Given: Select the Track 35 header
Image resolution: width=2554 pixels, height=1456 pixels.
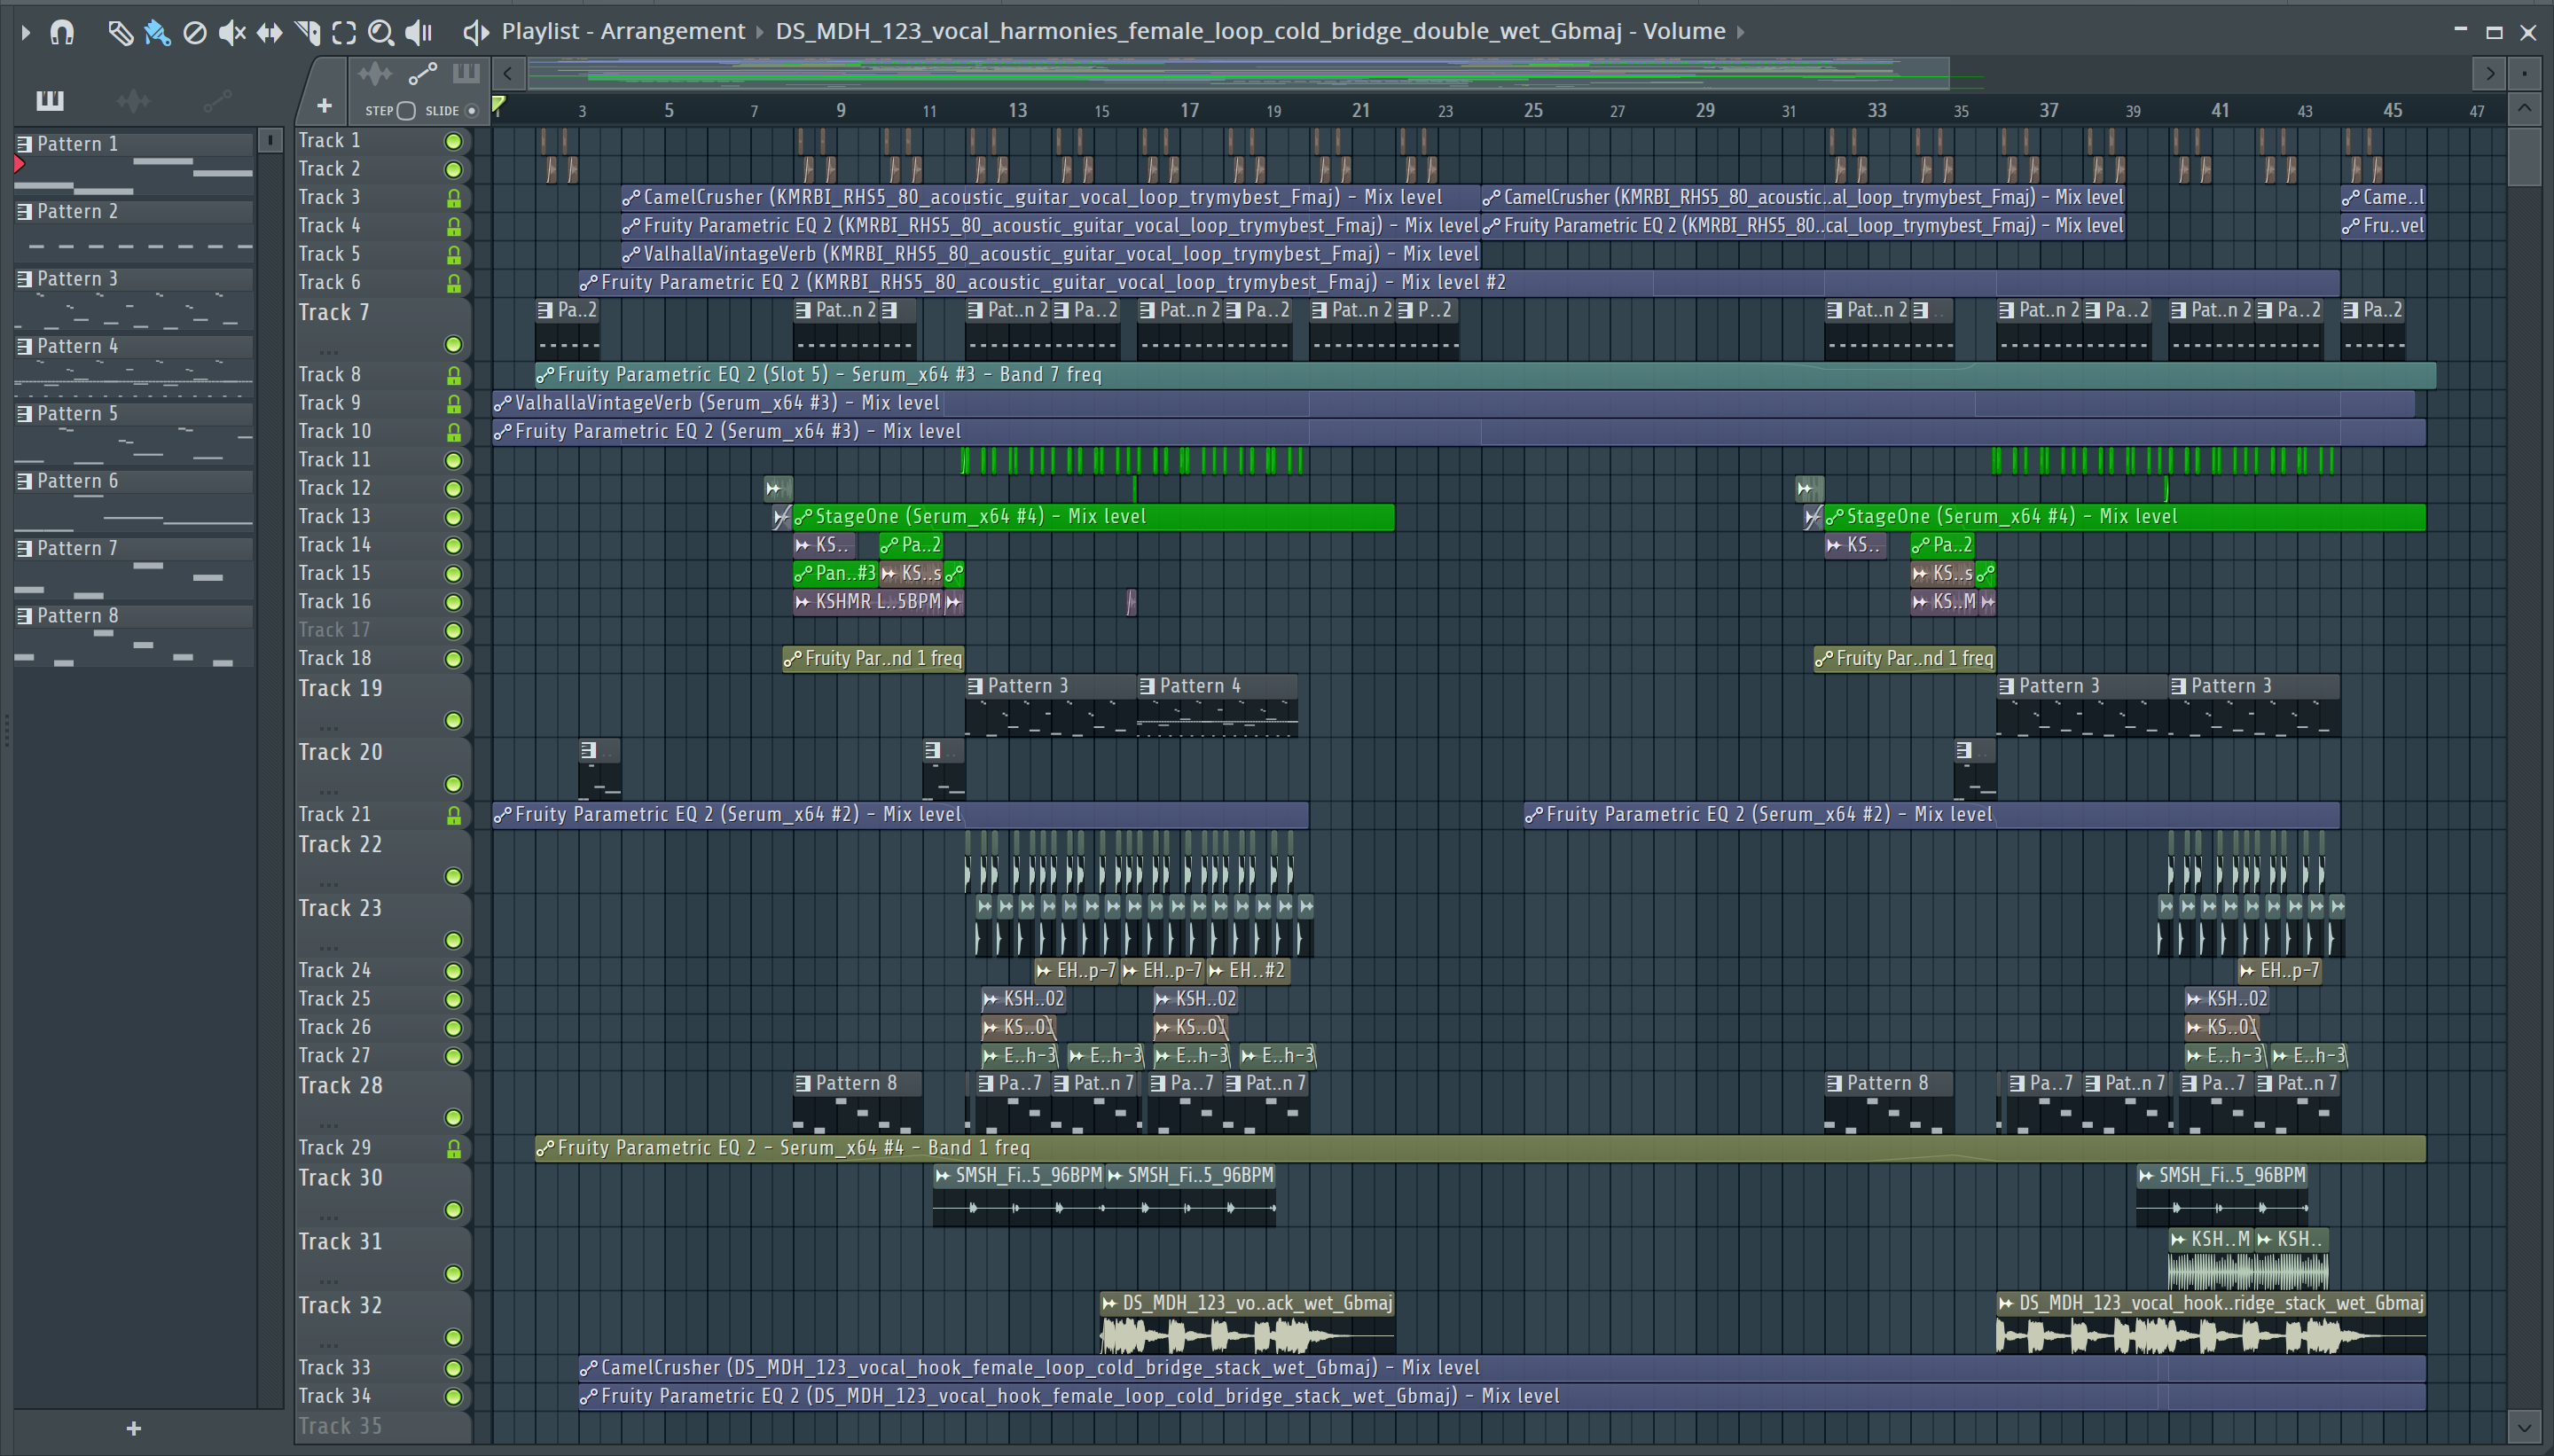Looking at the screenshot, I should tap(382, 1426).
